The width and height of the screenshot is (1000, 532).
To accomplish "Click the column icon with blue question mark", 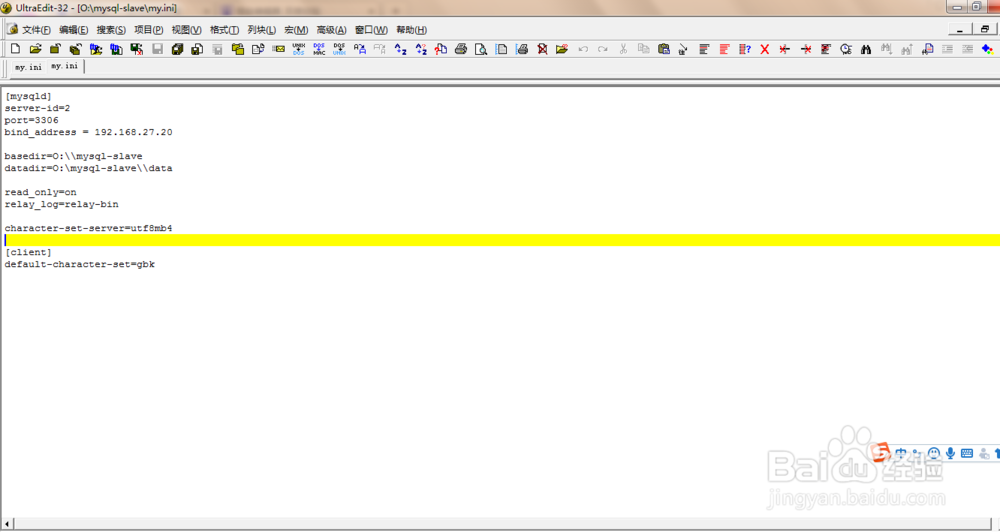I will coord(745,49).
